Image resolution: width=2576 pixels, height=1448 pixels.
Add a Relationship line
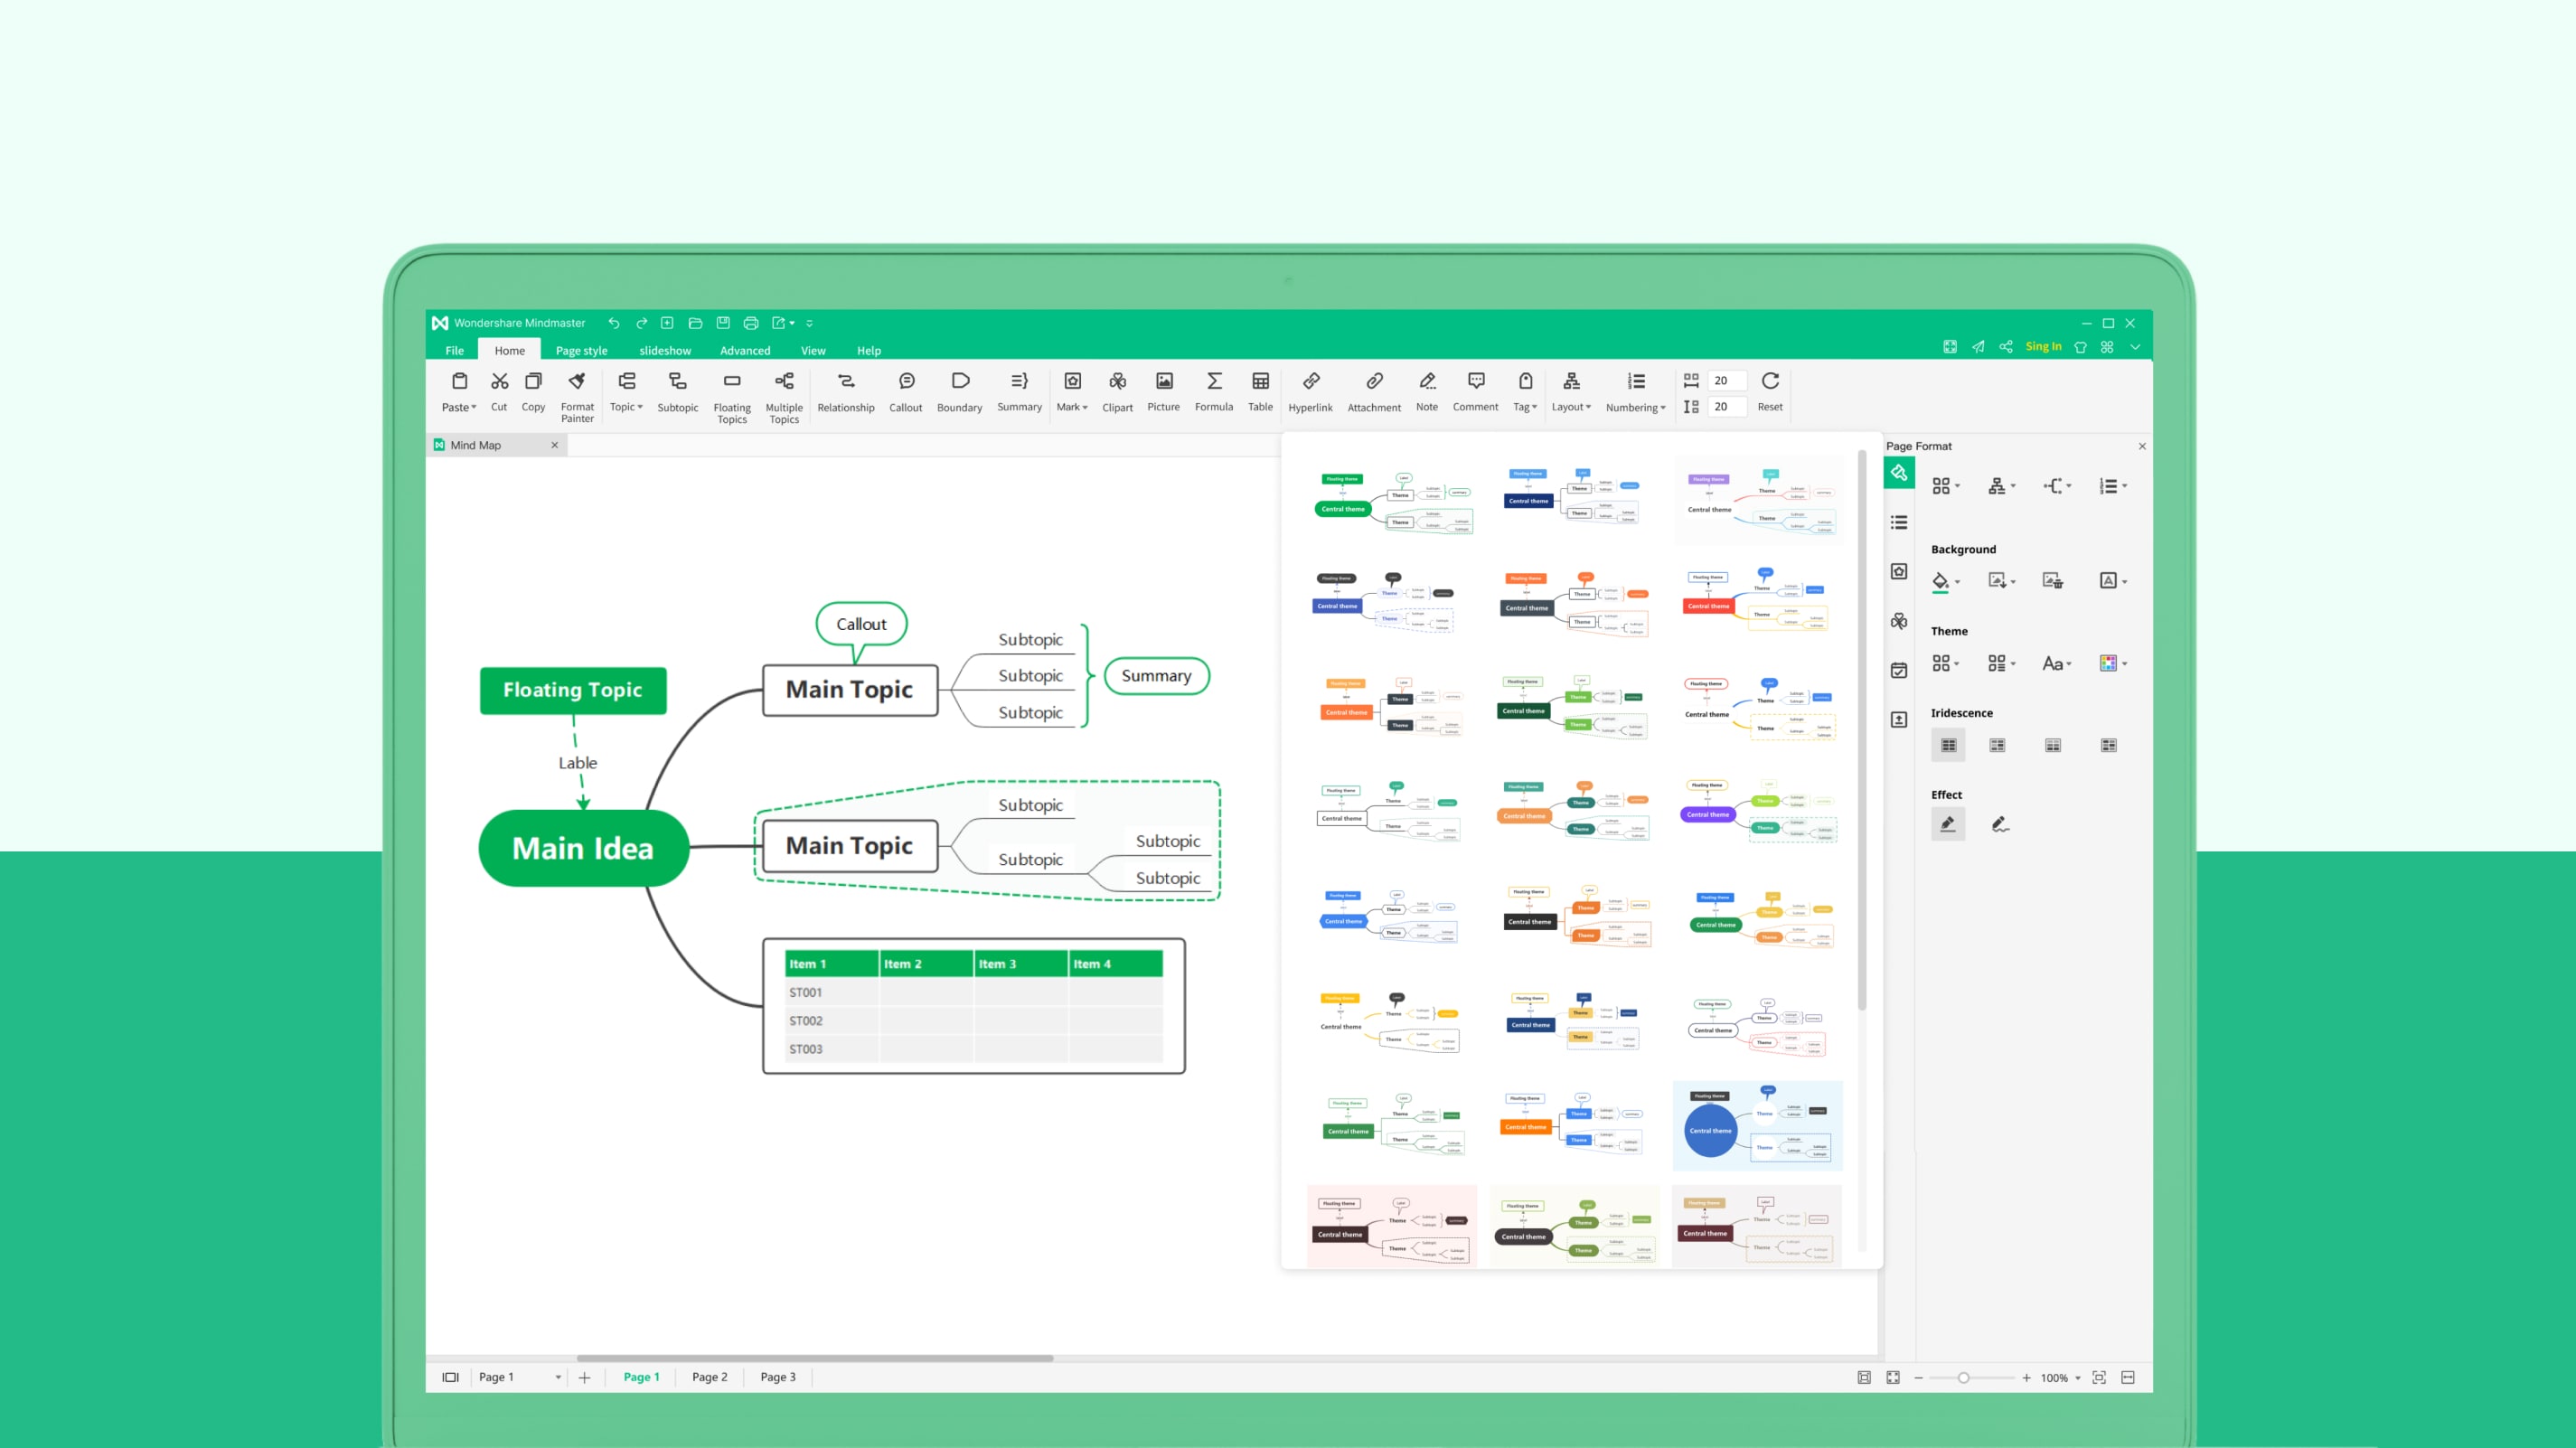[x=846, y=391]
